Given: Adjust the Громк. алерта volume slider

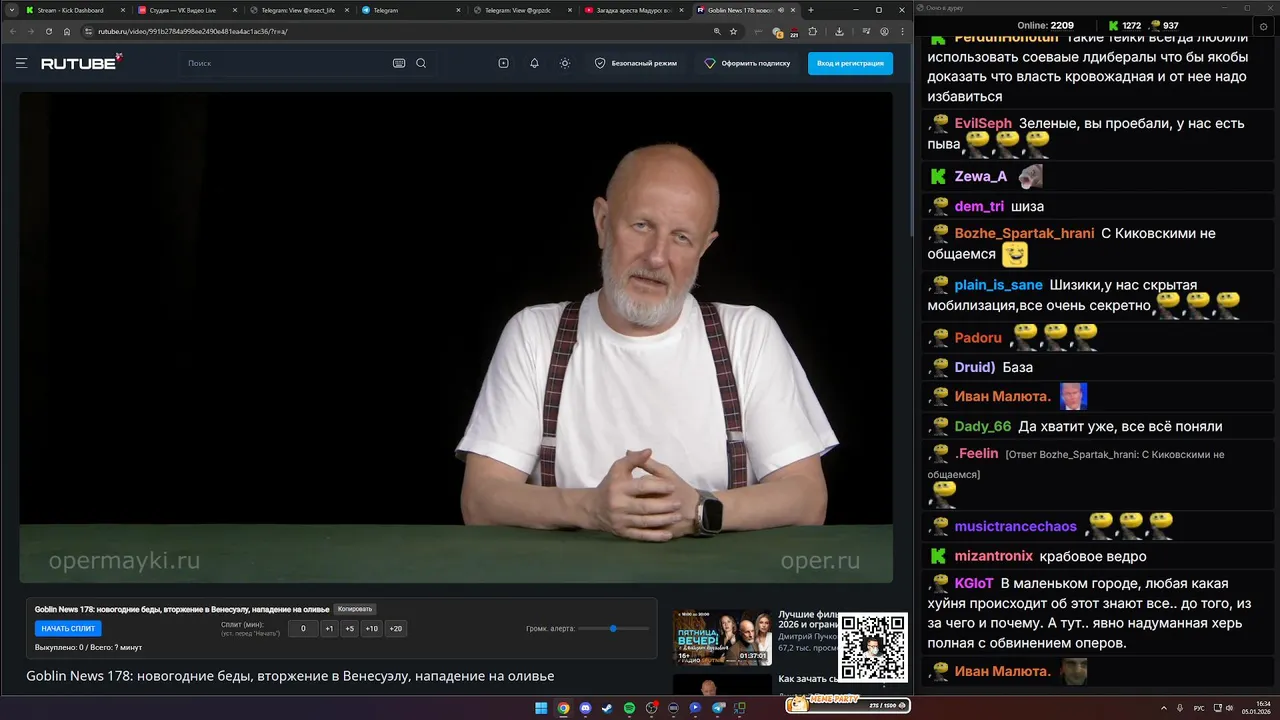Looking at the screenshot, I should coord(613,628).
